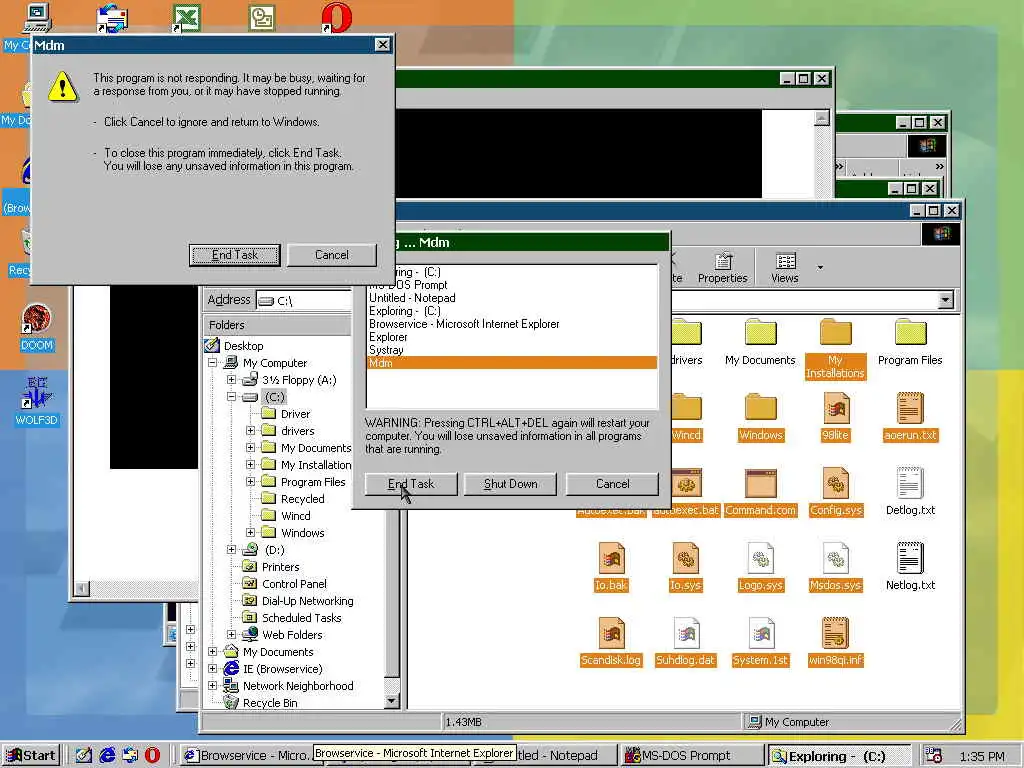
Task: Switch to MS-DOS Prompt taskbar button
Action: (691, 756)
